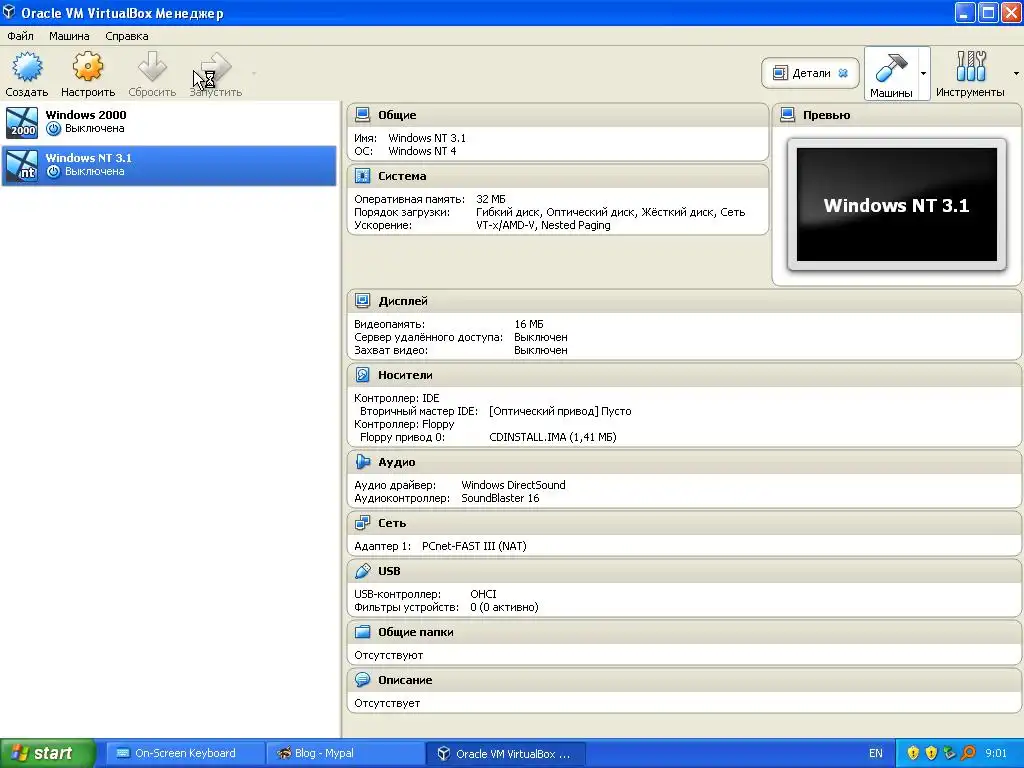Open the USB section header link
The width and height of the screenshot is (1024, 768).
389,571
